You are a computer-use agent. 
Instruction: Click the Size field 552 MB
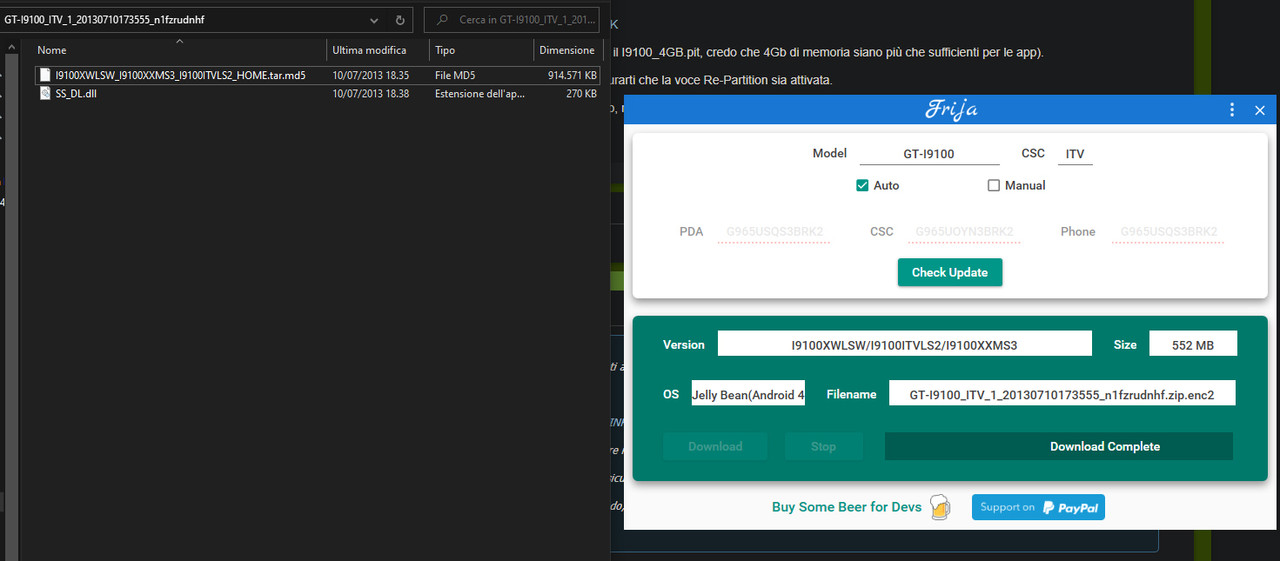click(1193, 344)
